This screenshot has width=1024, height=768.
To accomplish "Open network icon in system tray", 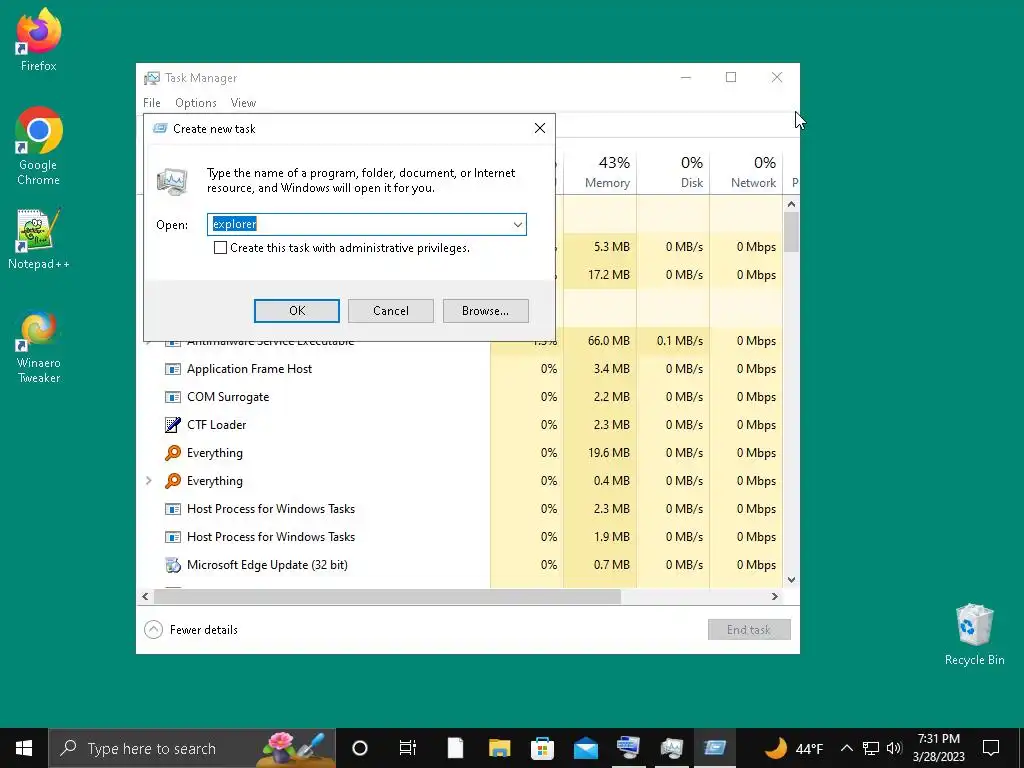I will click(871, 748).
